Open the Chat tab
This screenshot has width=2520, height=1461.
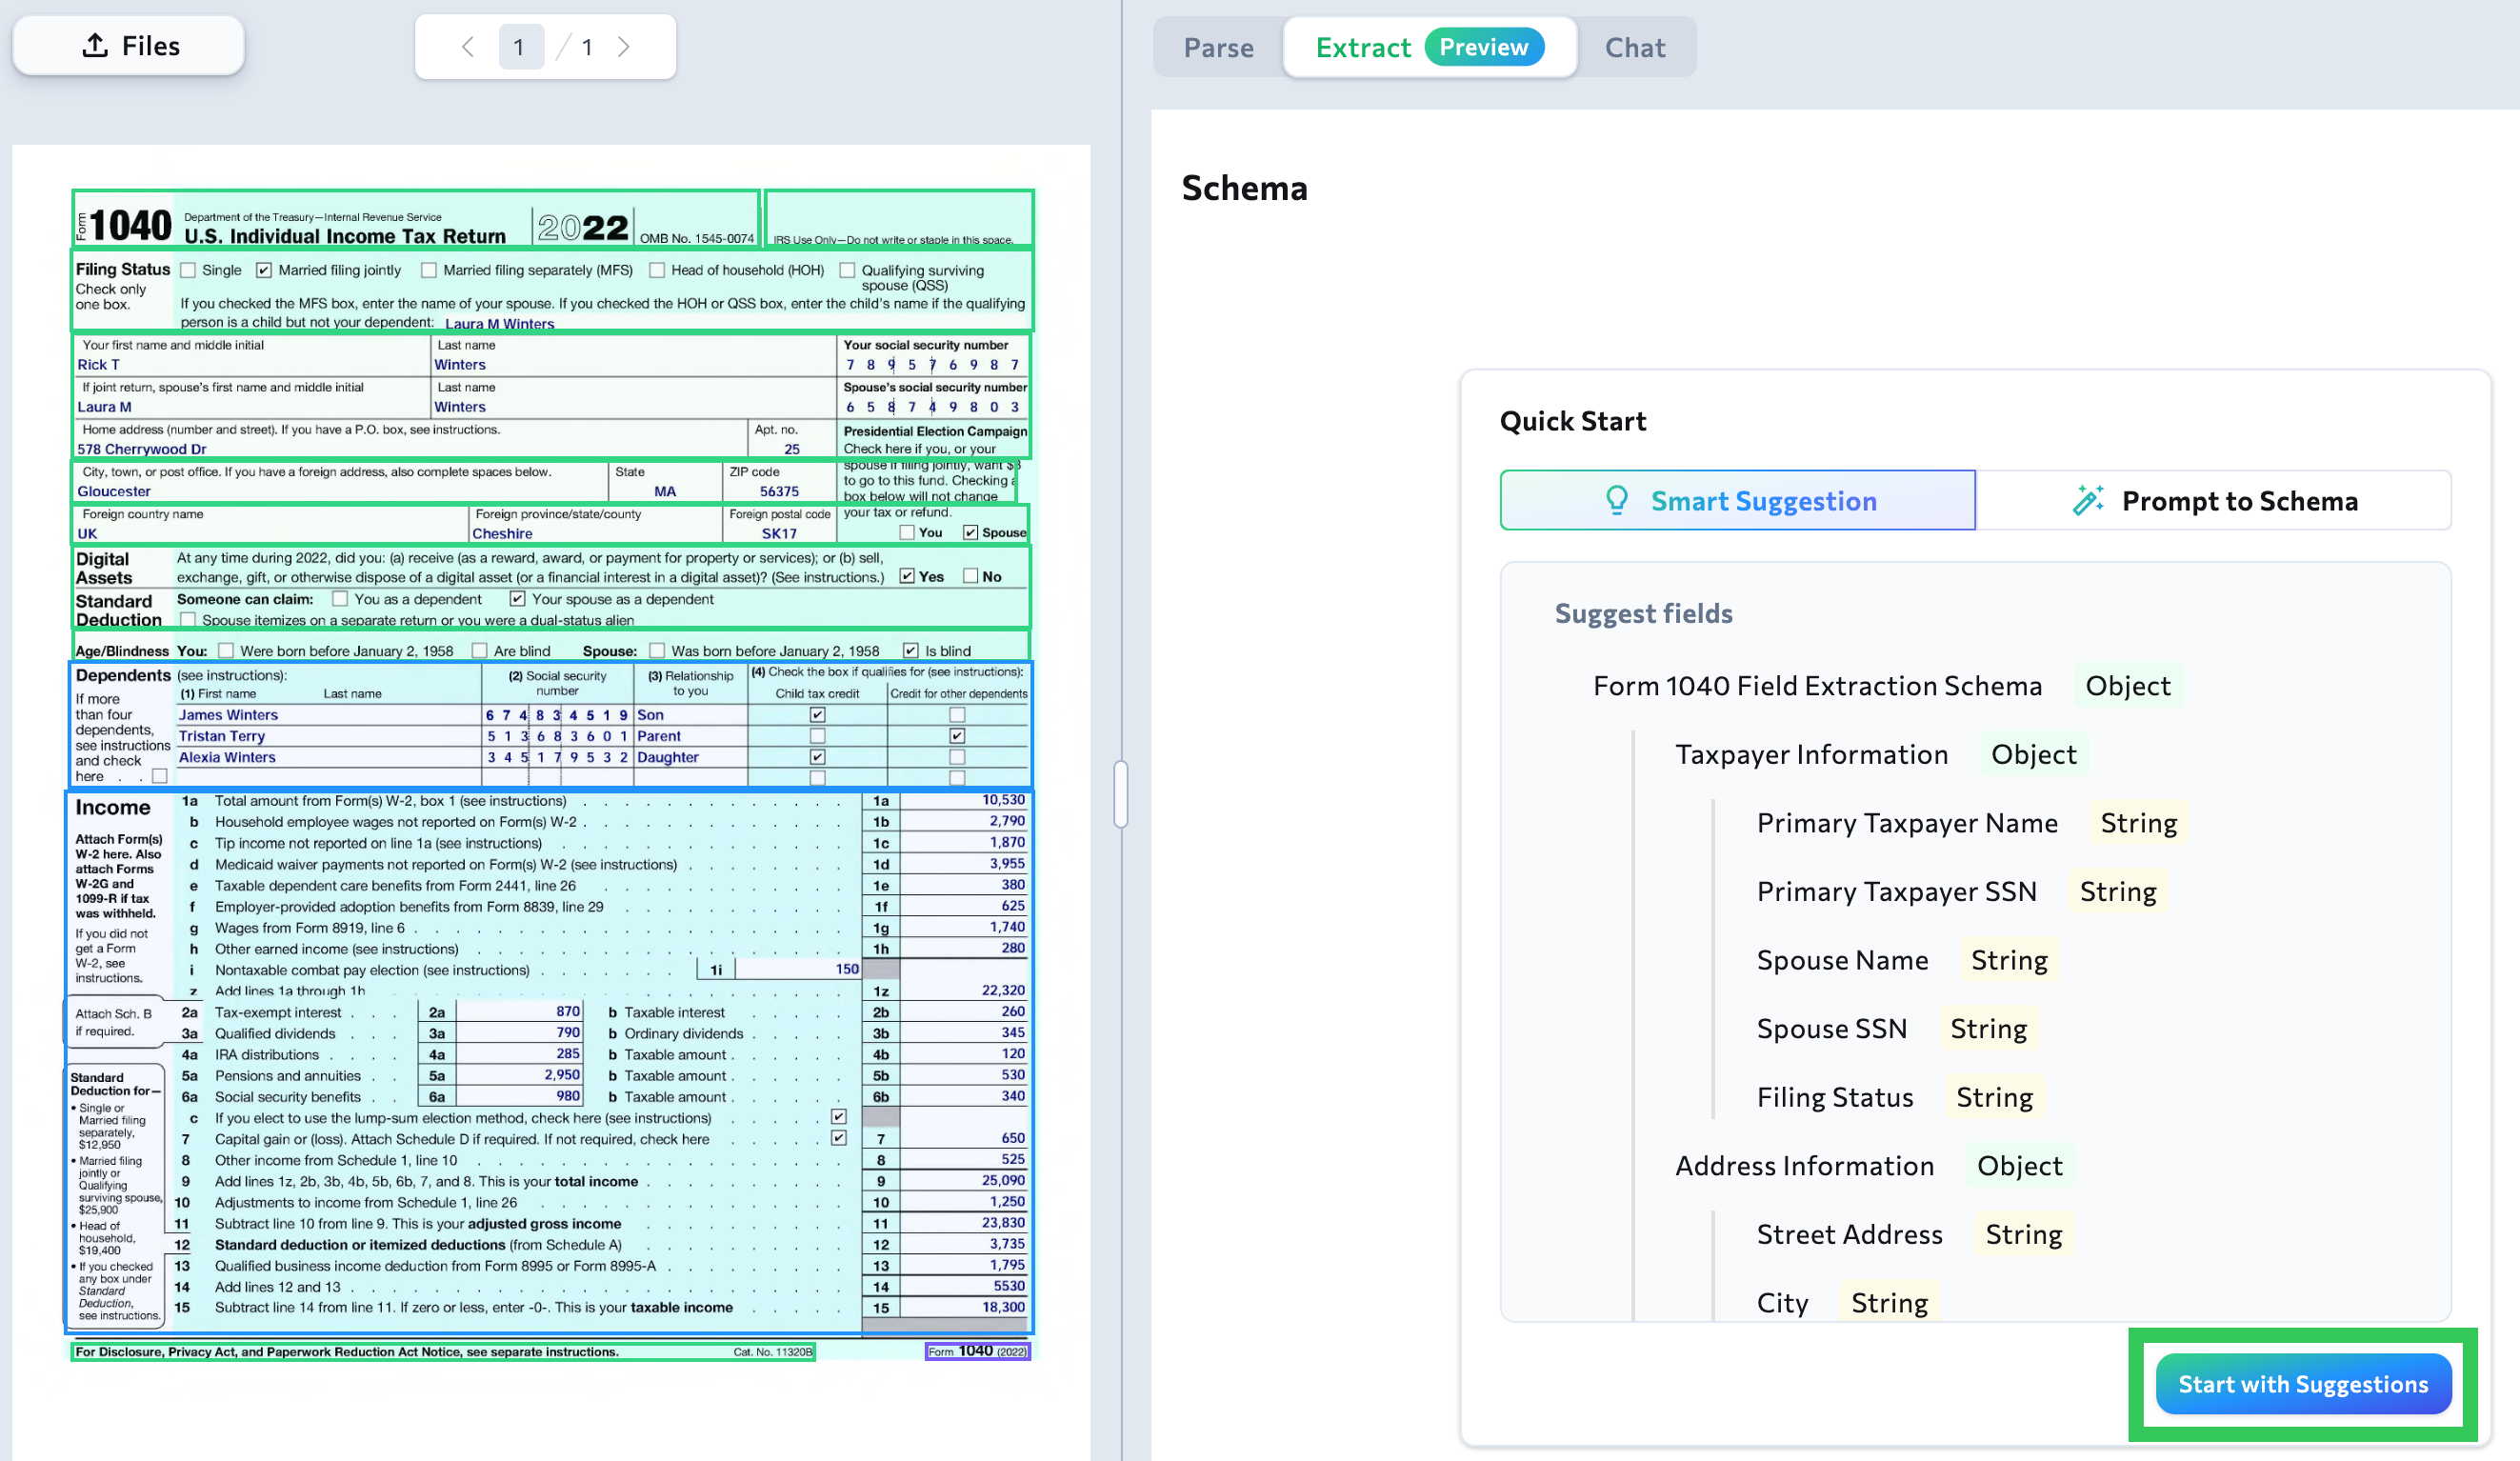[1634, 47]
